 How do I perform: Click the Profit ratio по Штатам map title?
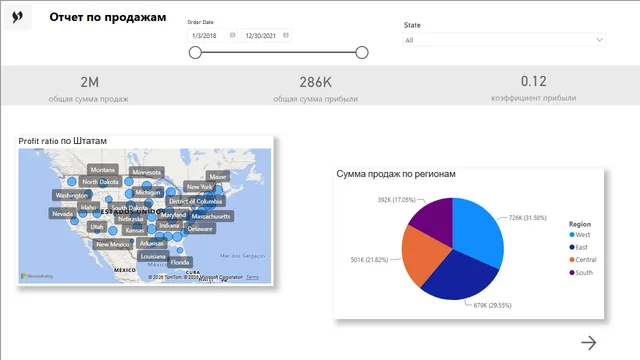(62, 141)
